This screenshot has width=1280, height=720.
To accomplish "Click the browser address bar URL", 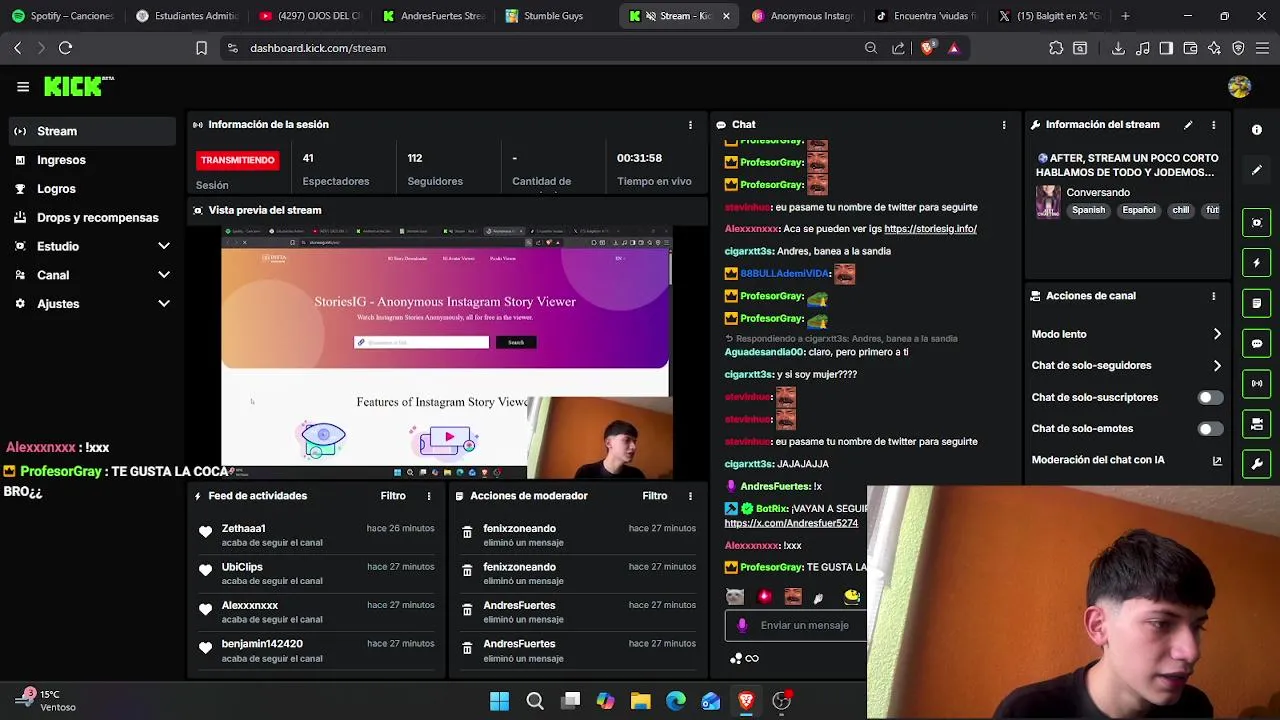I will point(318,48).
